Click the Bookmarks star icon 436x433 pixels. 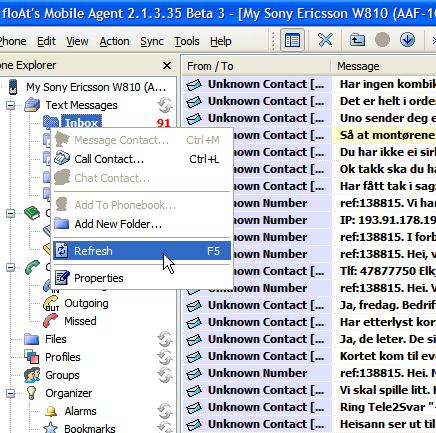pyautogui.click(x=51, y=427)
